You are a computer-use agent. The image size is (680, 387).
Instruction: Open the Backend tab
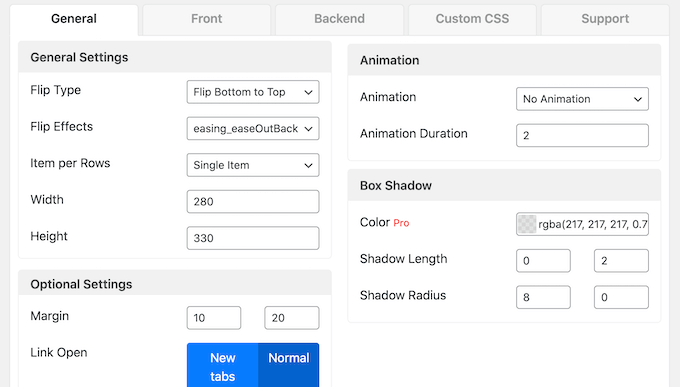click(339, 19)
